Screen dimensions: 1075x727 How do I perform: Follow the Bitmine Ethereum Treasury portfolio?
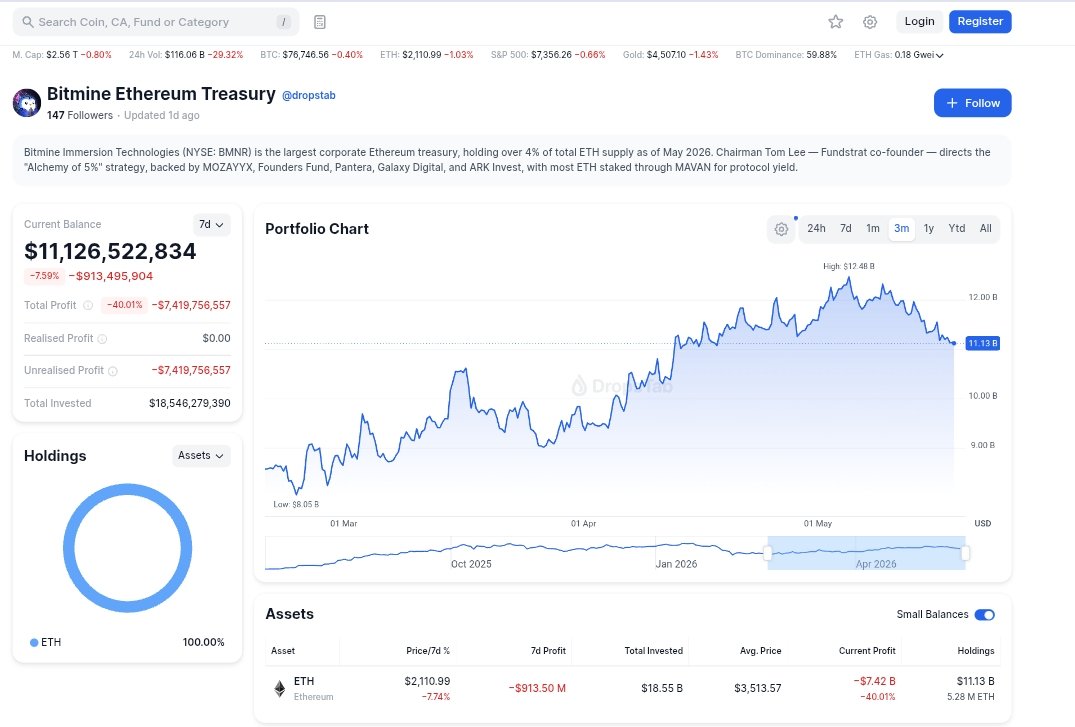972,103
